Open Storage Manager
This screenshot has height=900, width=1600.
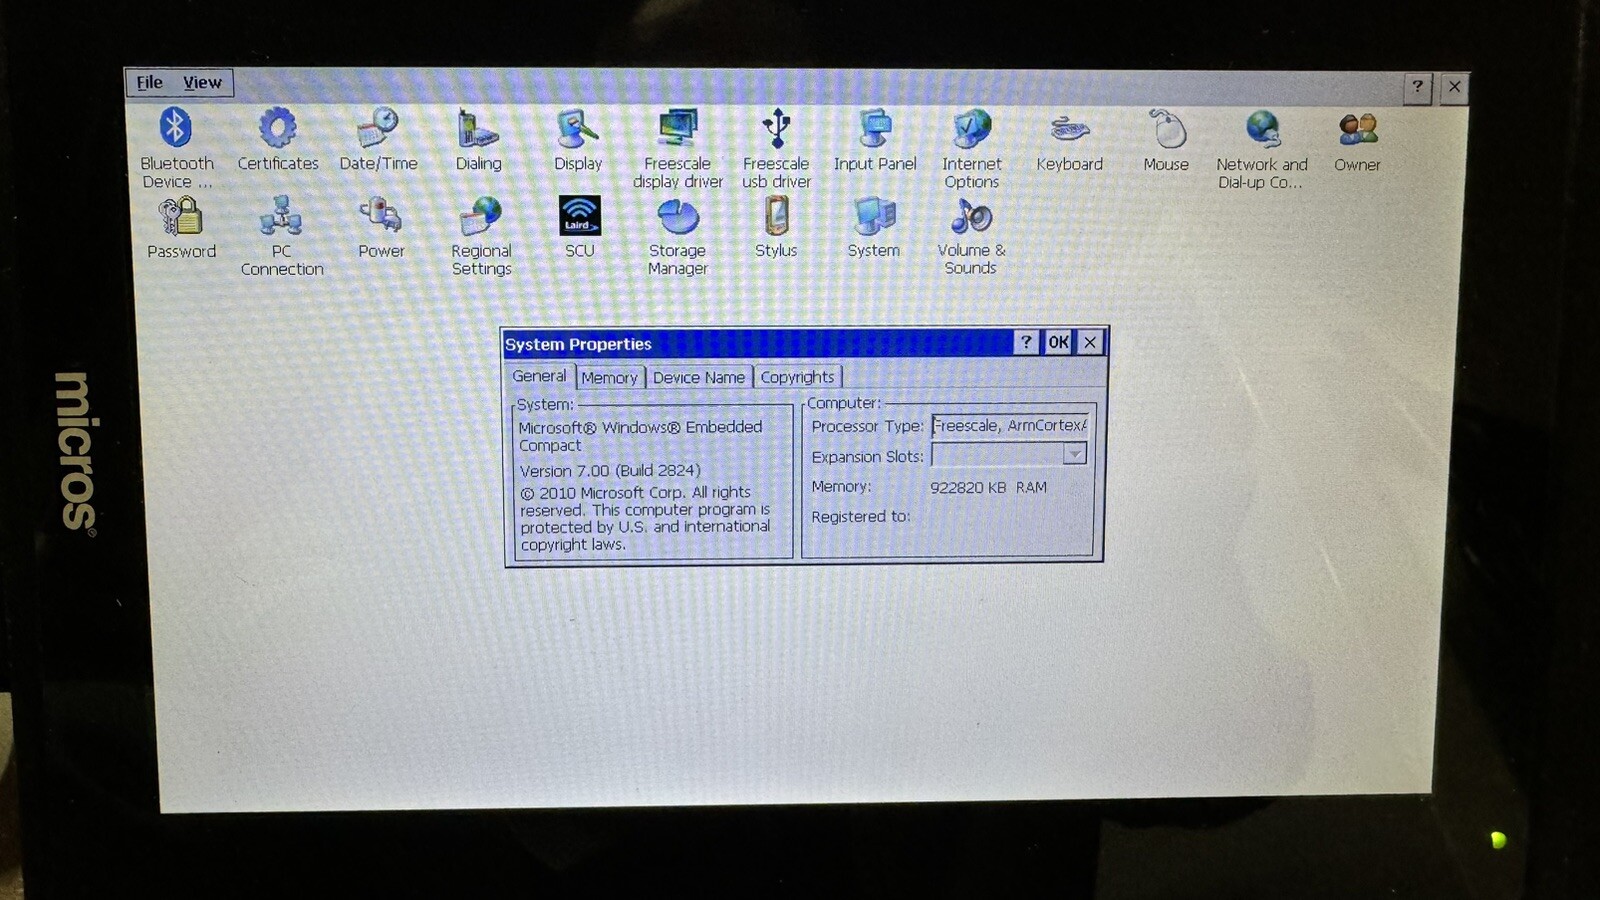point(677,236)
